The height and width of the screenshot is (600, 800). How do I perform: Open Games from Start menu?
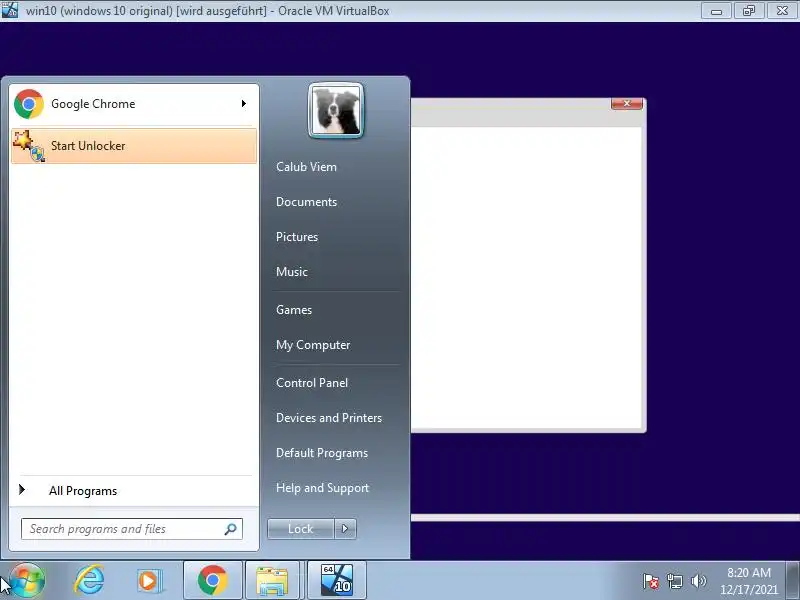coord(294,310)
